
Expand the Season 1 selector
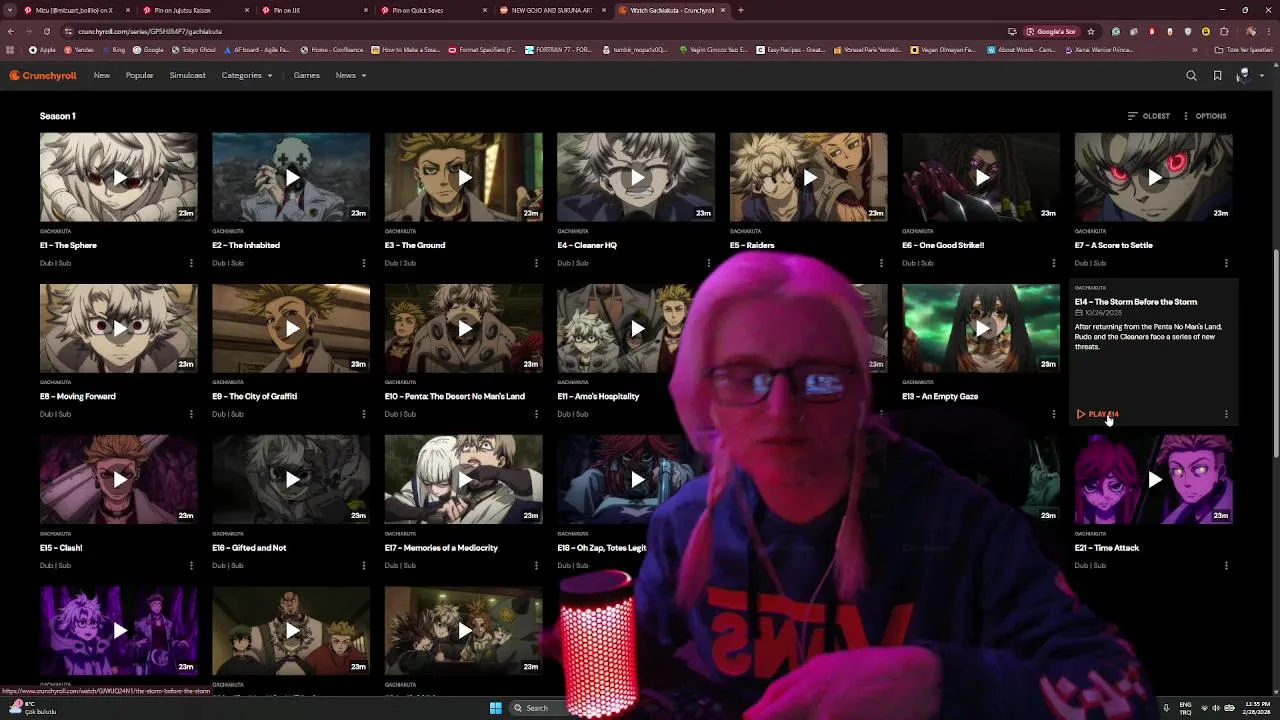coord(58,116)
